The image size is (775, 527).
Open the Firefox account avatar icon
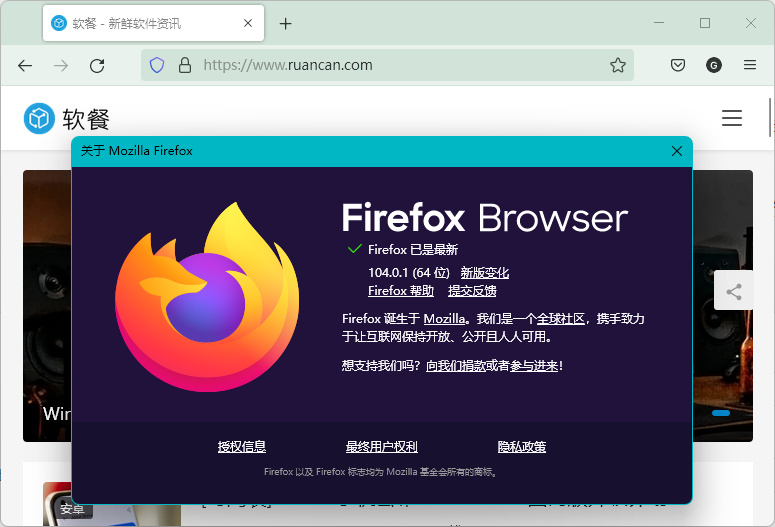(713, 65)
